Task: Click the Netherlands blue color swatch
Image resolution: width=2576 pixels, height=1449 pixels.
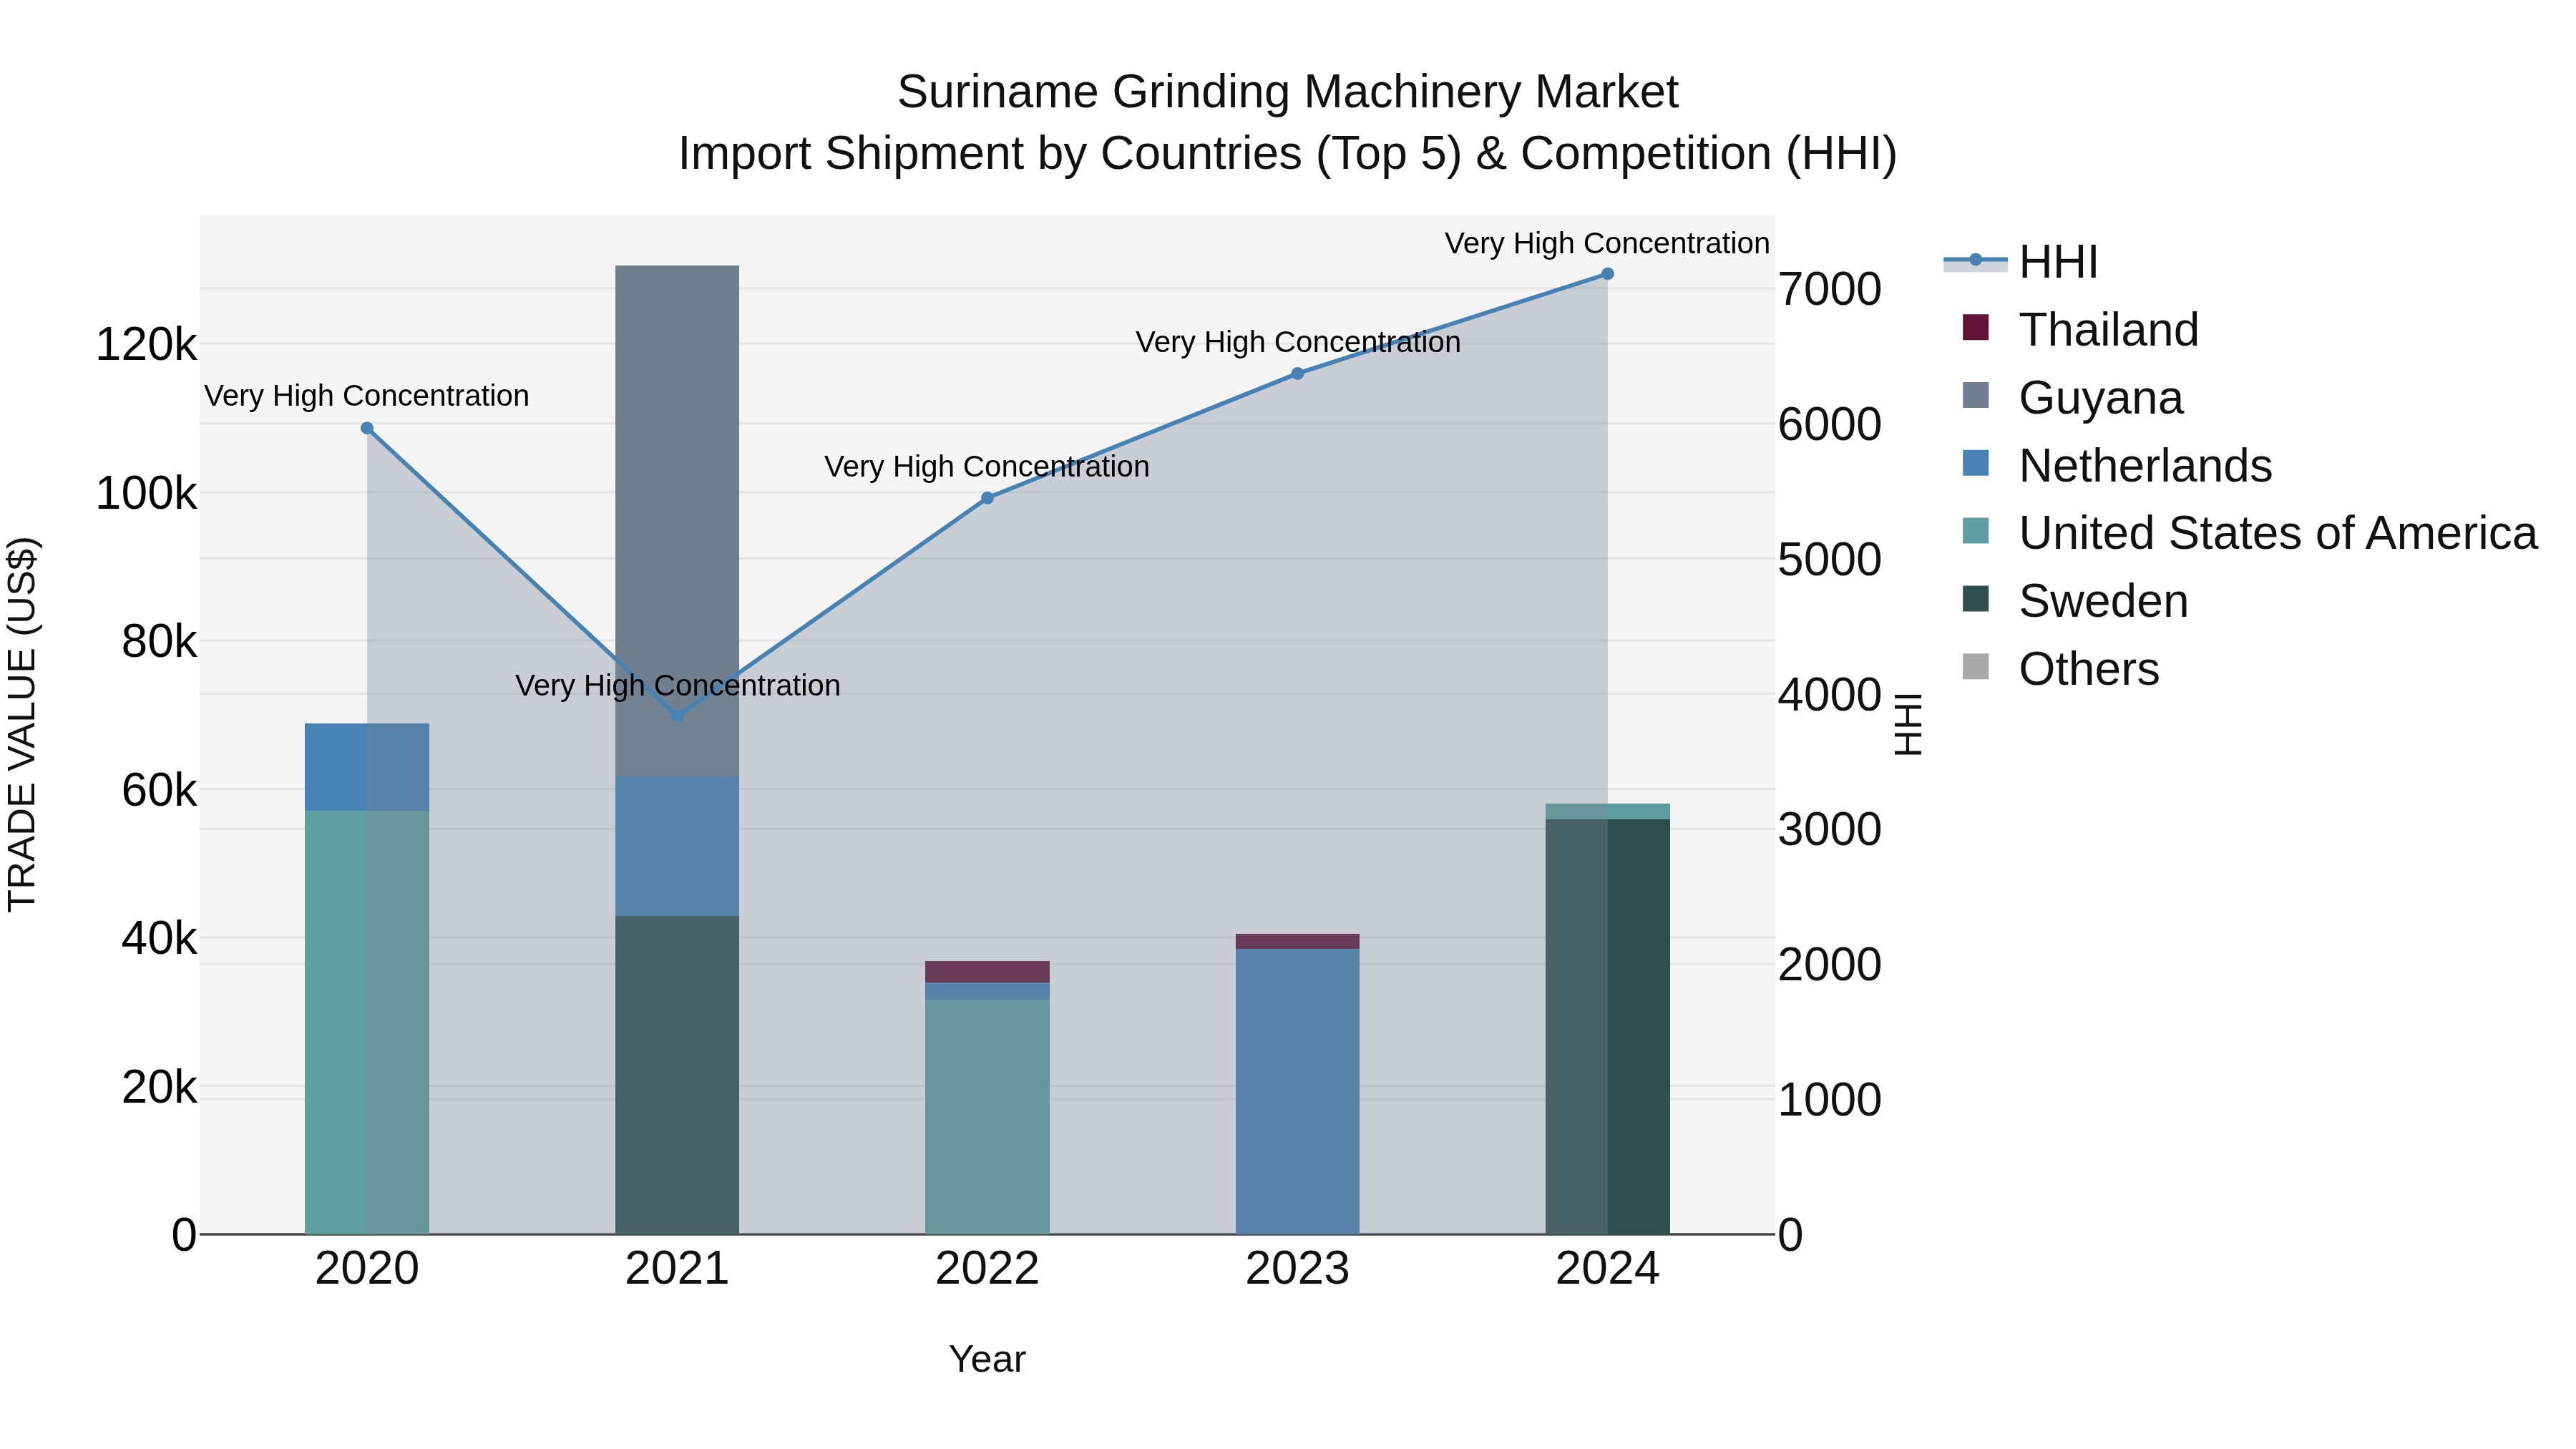Action: tap(1976, 463)
